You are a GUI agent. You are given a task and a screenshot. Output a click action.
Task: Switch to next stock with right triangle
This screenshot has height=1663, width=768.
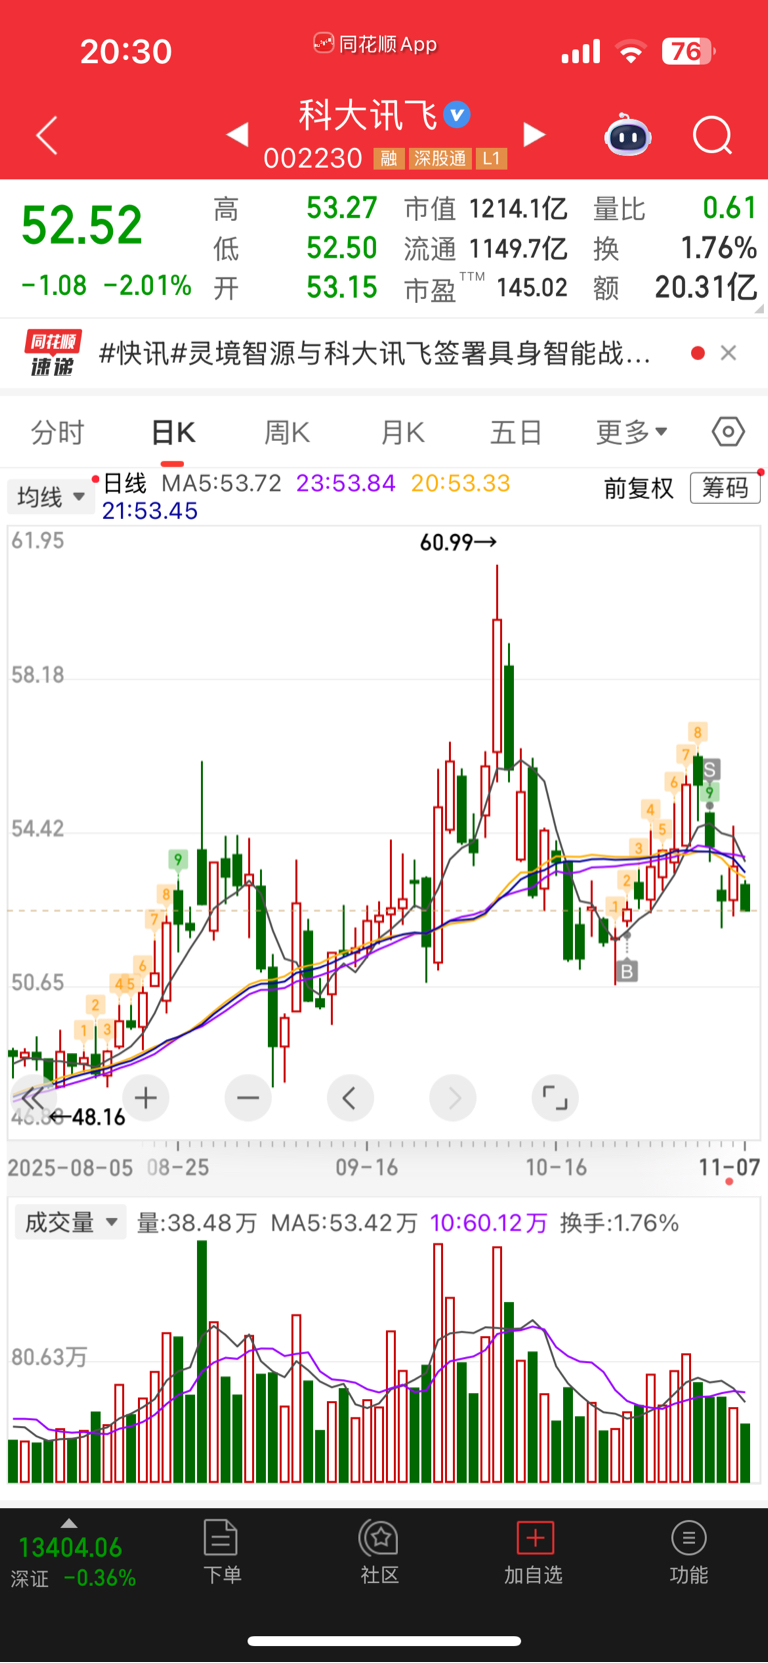(535, 134)
